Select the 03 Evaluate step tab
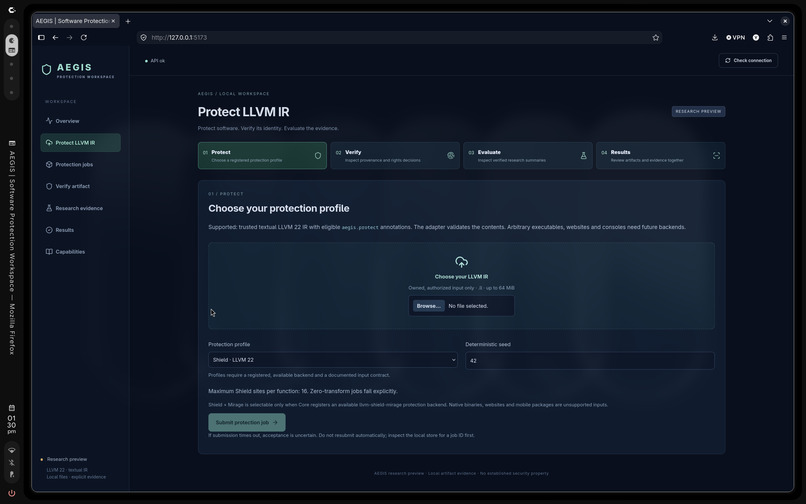Screen dimensions: 806x504 [527, 156]
